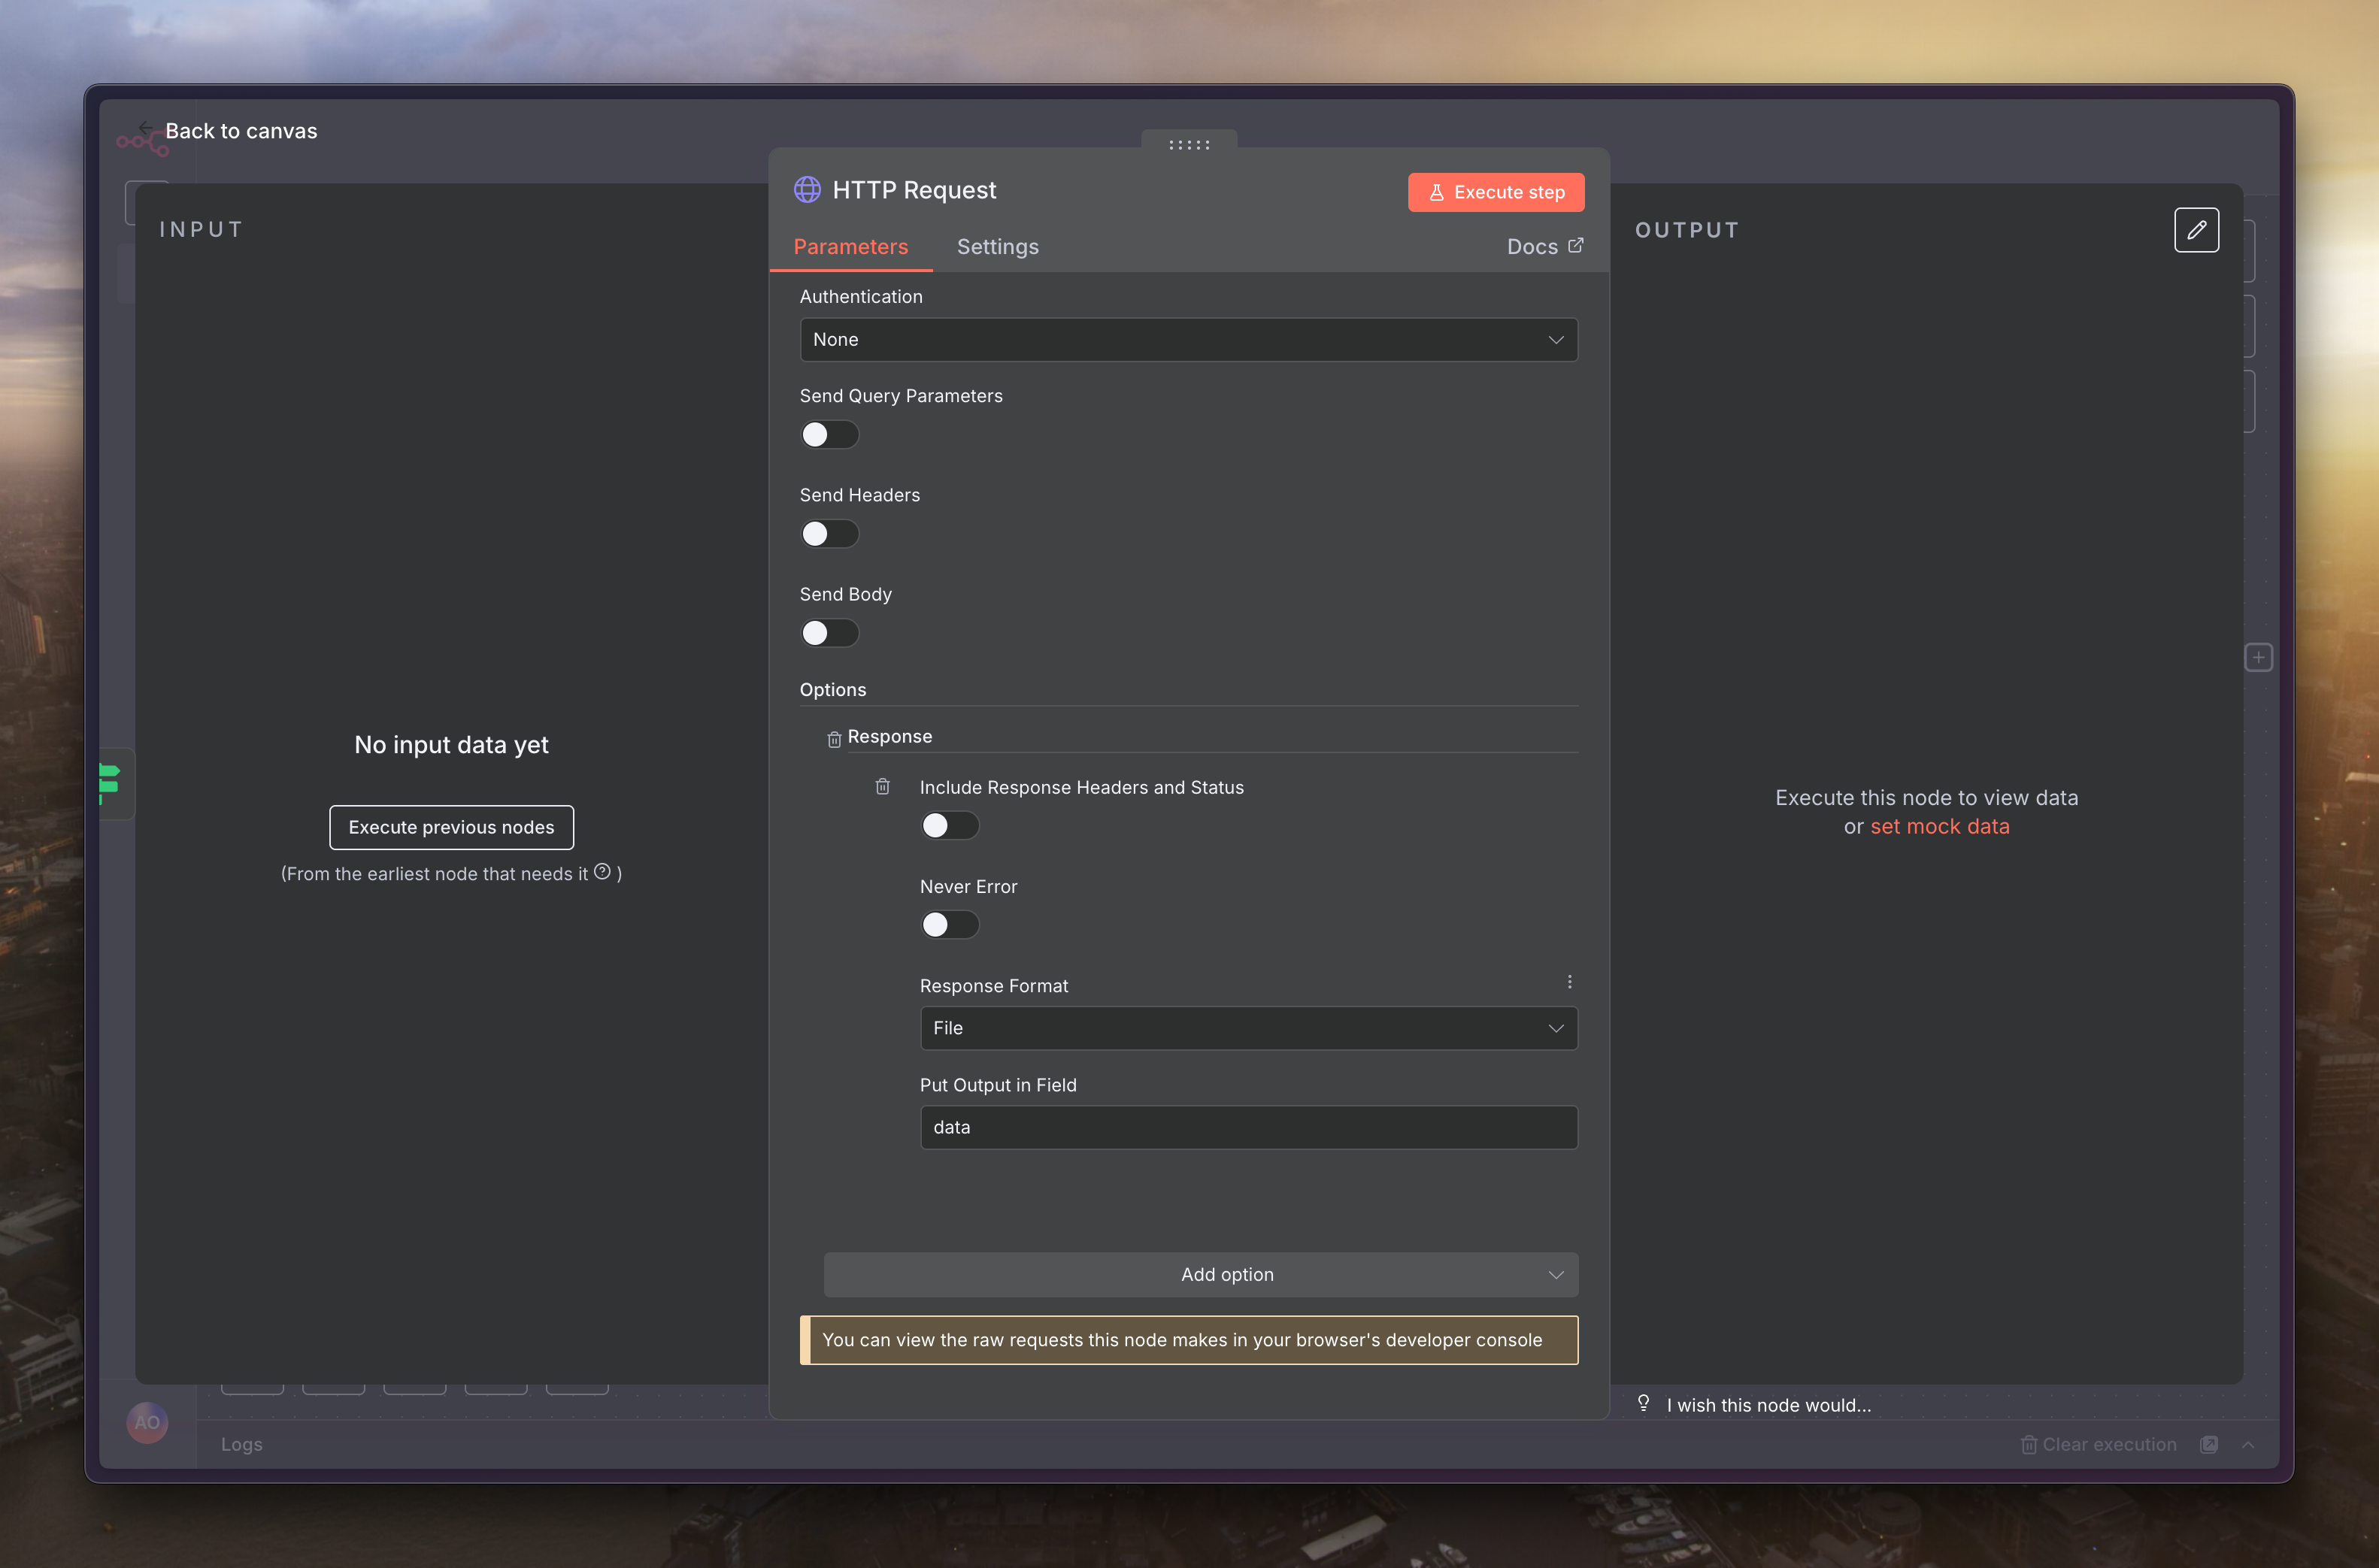Click the plus icon on the right edge
This screenshot has width=2379, height=1568.
tap(2258, 657)
